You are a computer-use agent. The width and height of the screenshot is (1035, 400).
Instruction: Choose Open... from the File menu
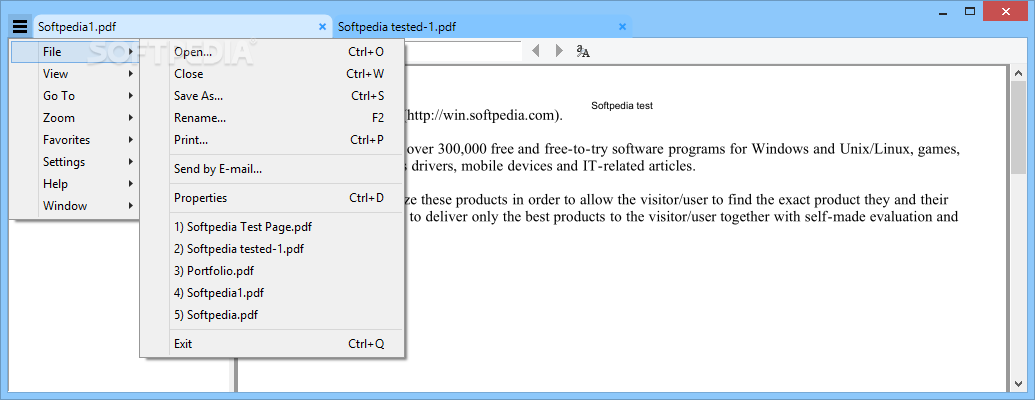coord(272,52)
